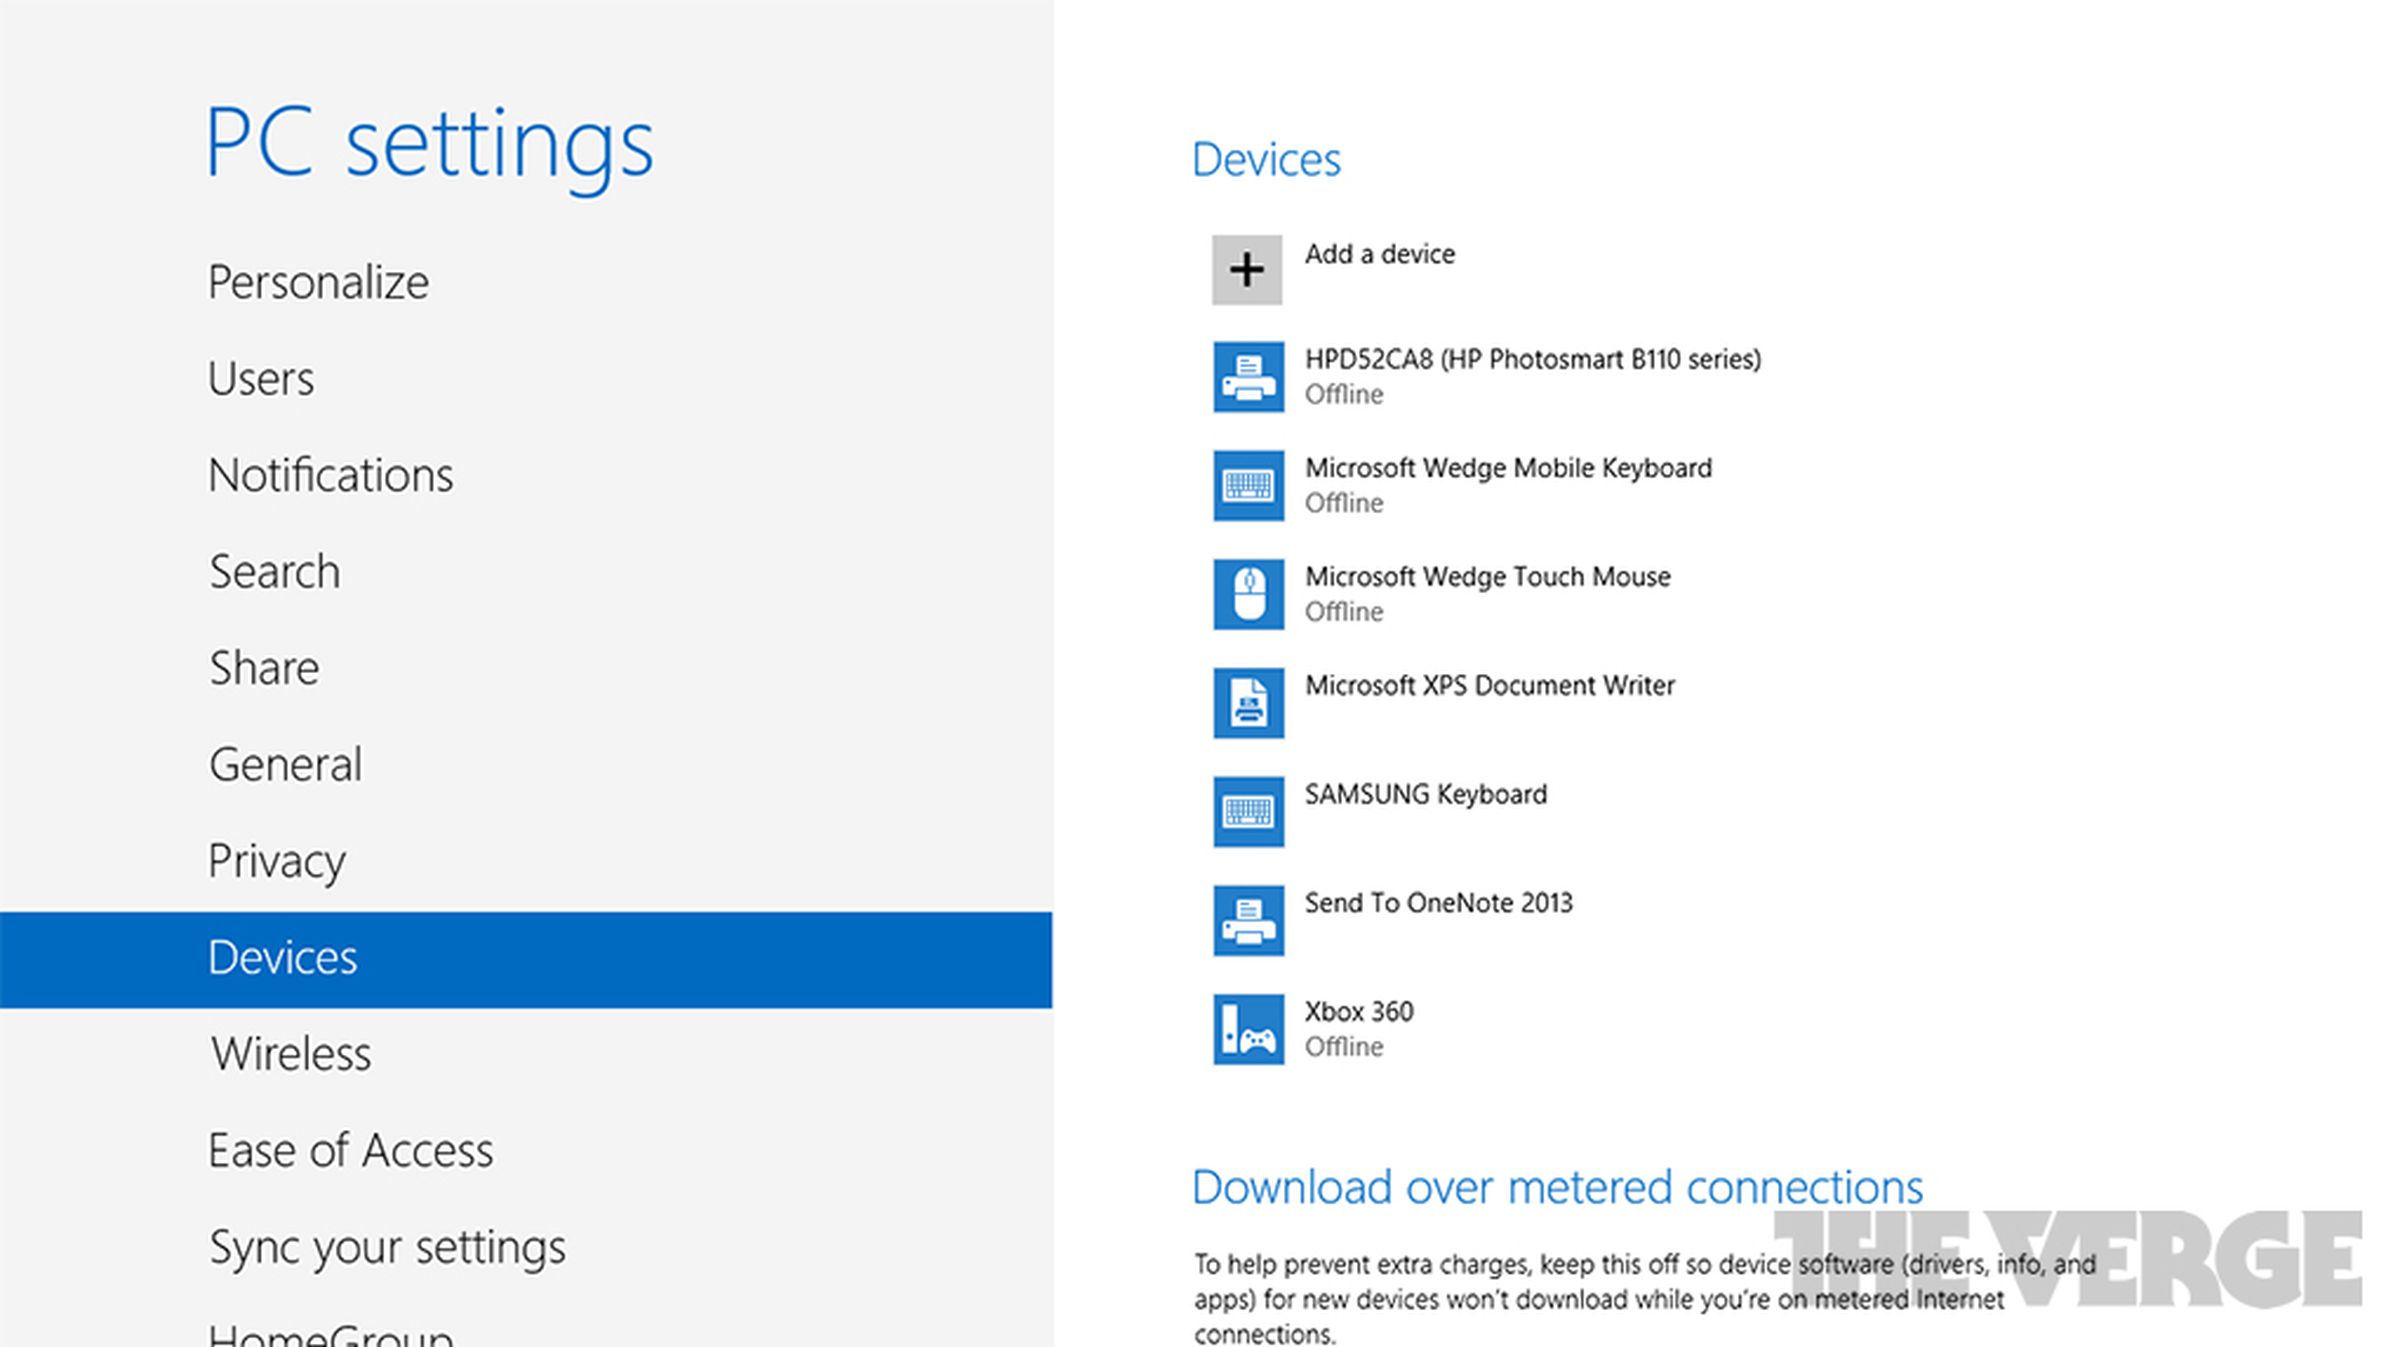Click Offline status under Wedge Mobile Keyboard
2400x1347 pixels.
pyautogui.click(x=1344, y=503)
